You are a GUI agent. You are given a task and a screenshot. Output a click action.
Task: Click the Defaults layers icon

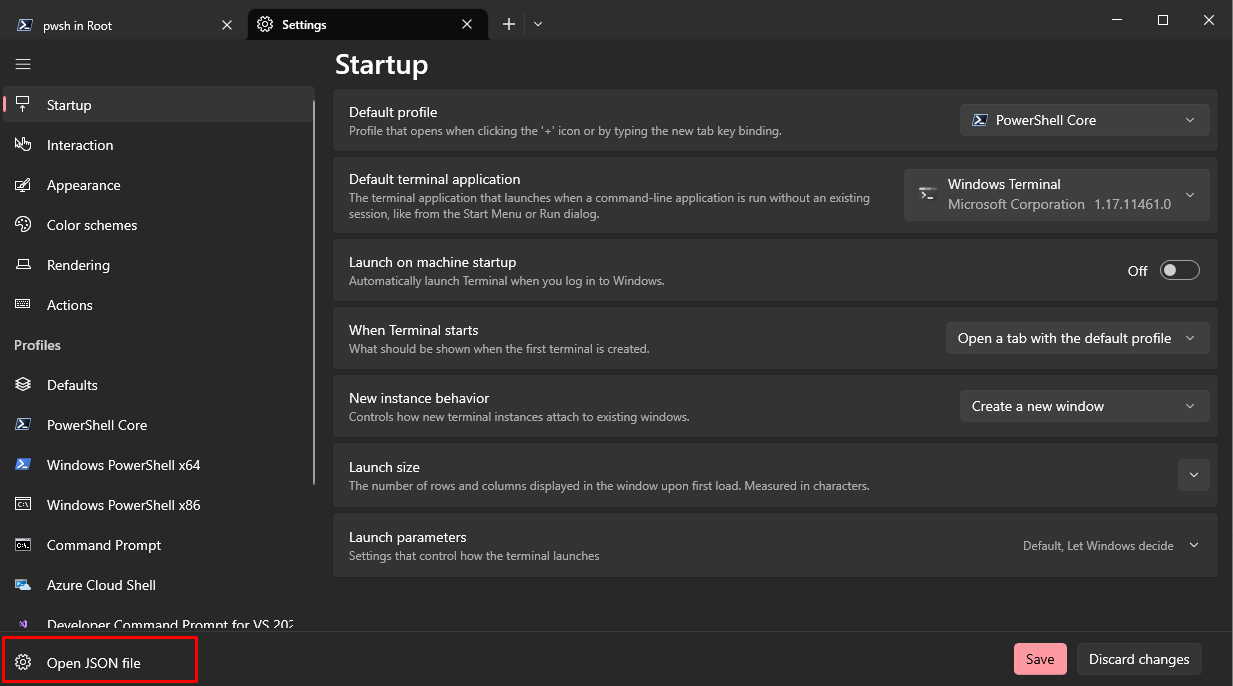23,385
